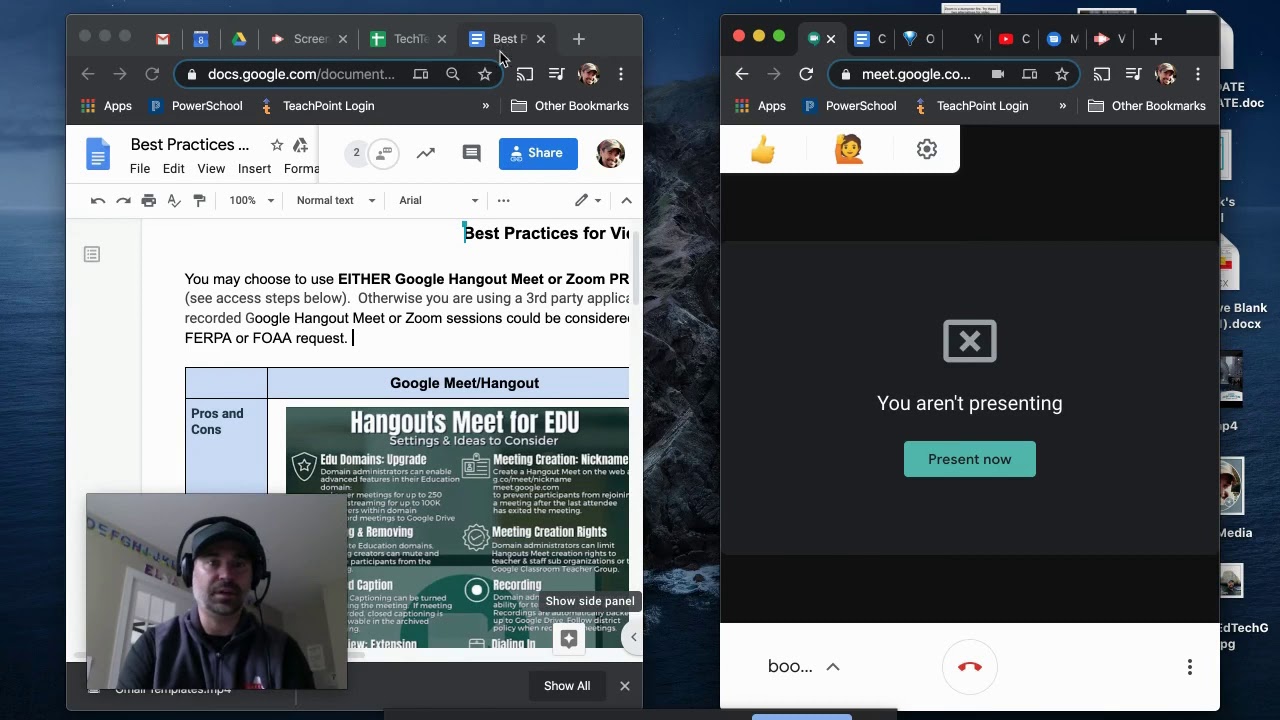Open the Google Drive tab
Image resolution: width=1280 pixels, height=720 pixels.
(239, 39)
